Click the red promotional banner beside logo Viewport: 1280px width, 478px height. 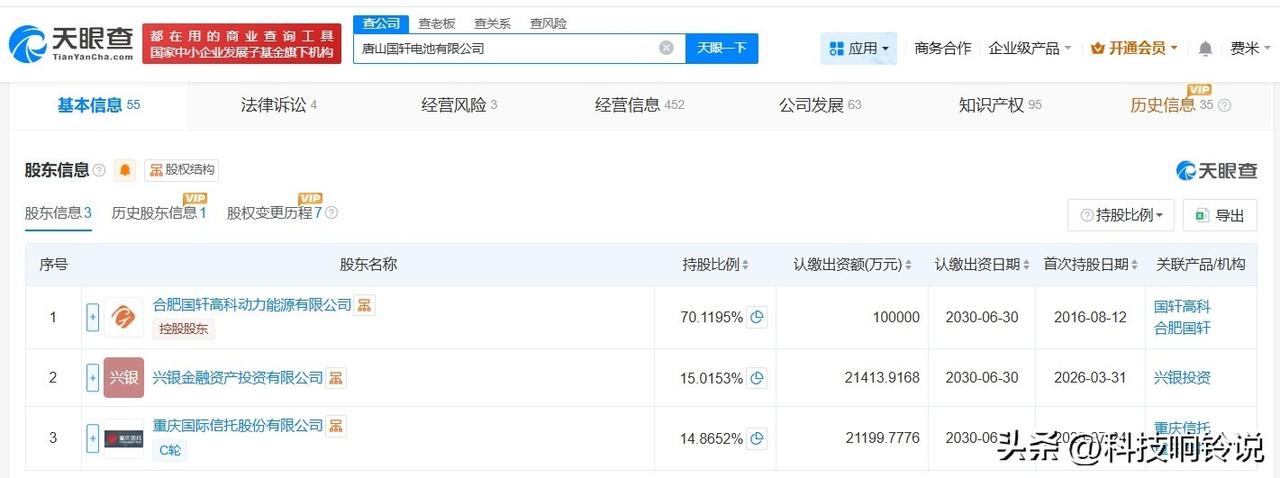pyautogui.click(x=242, y=43)
